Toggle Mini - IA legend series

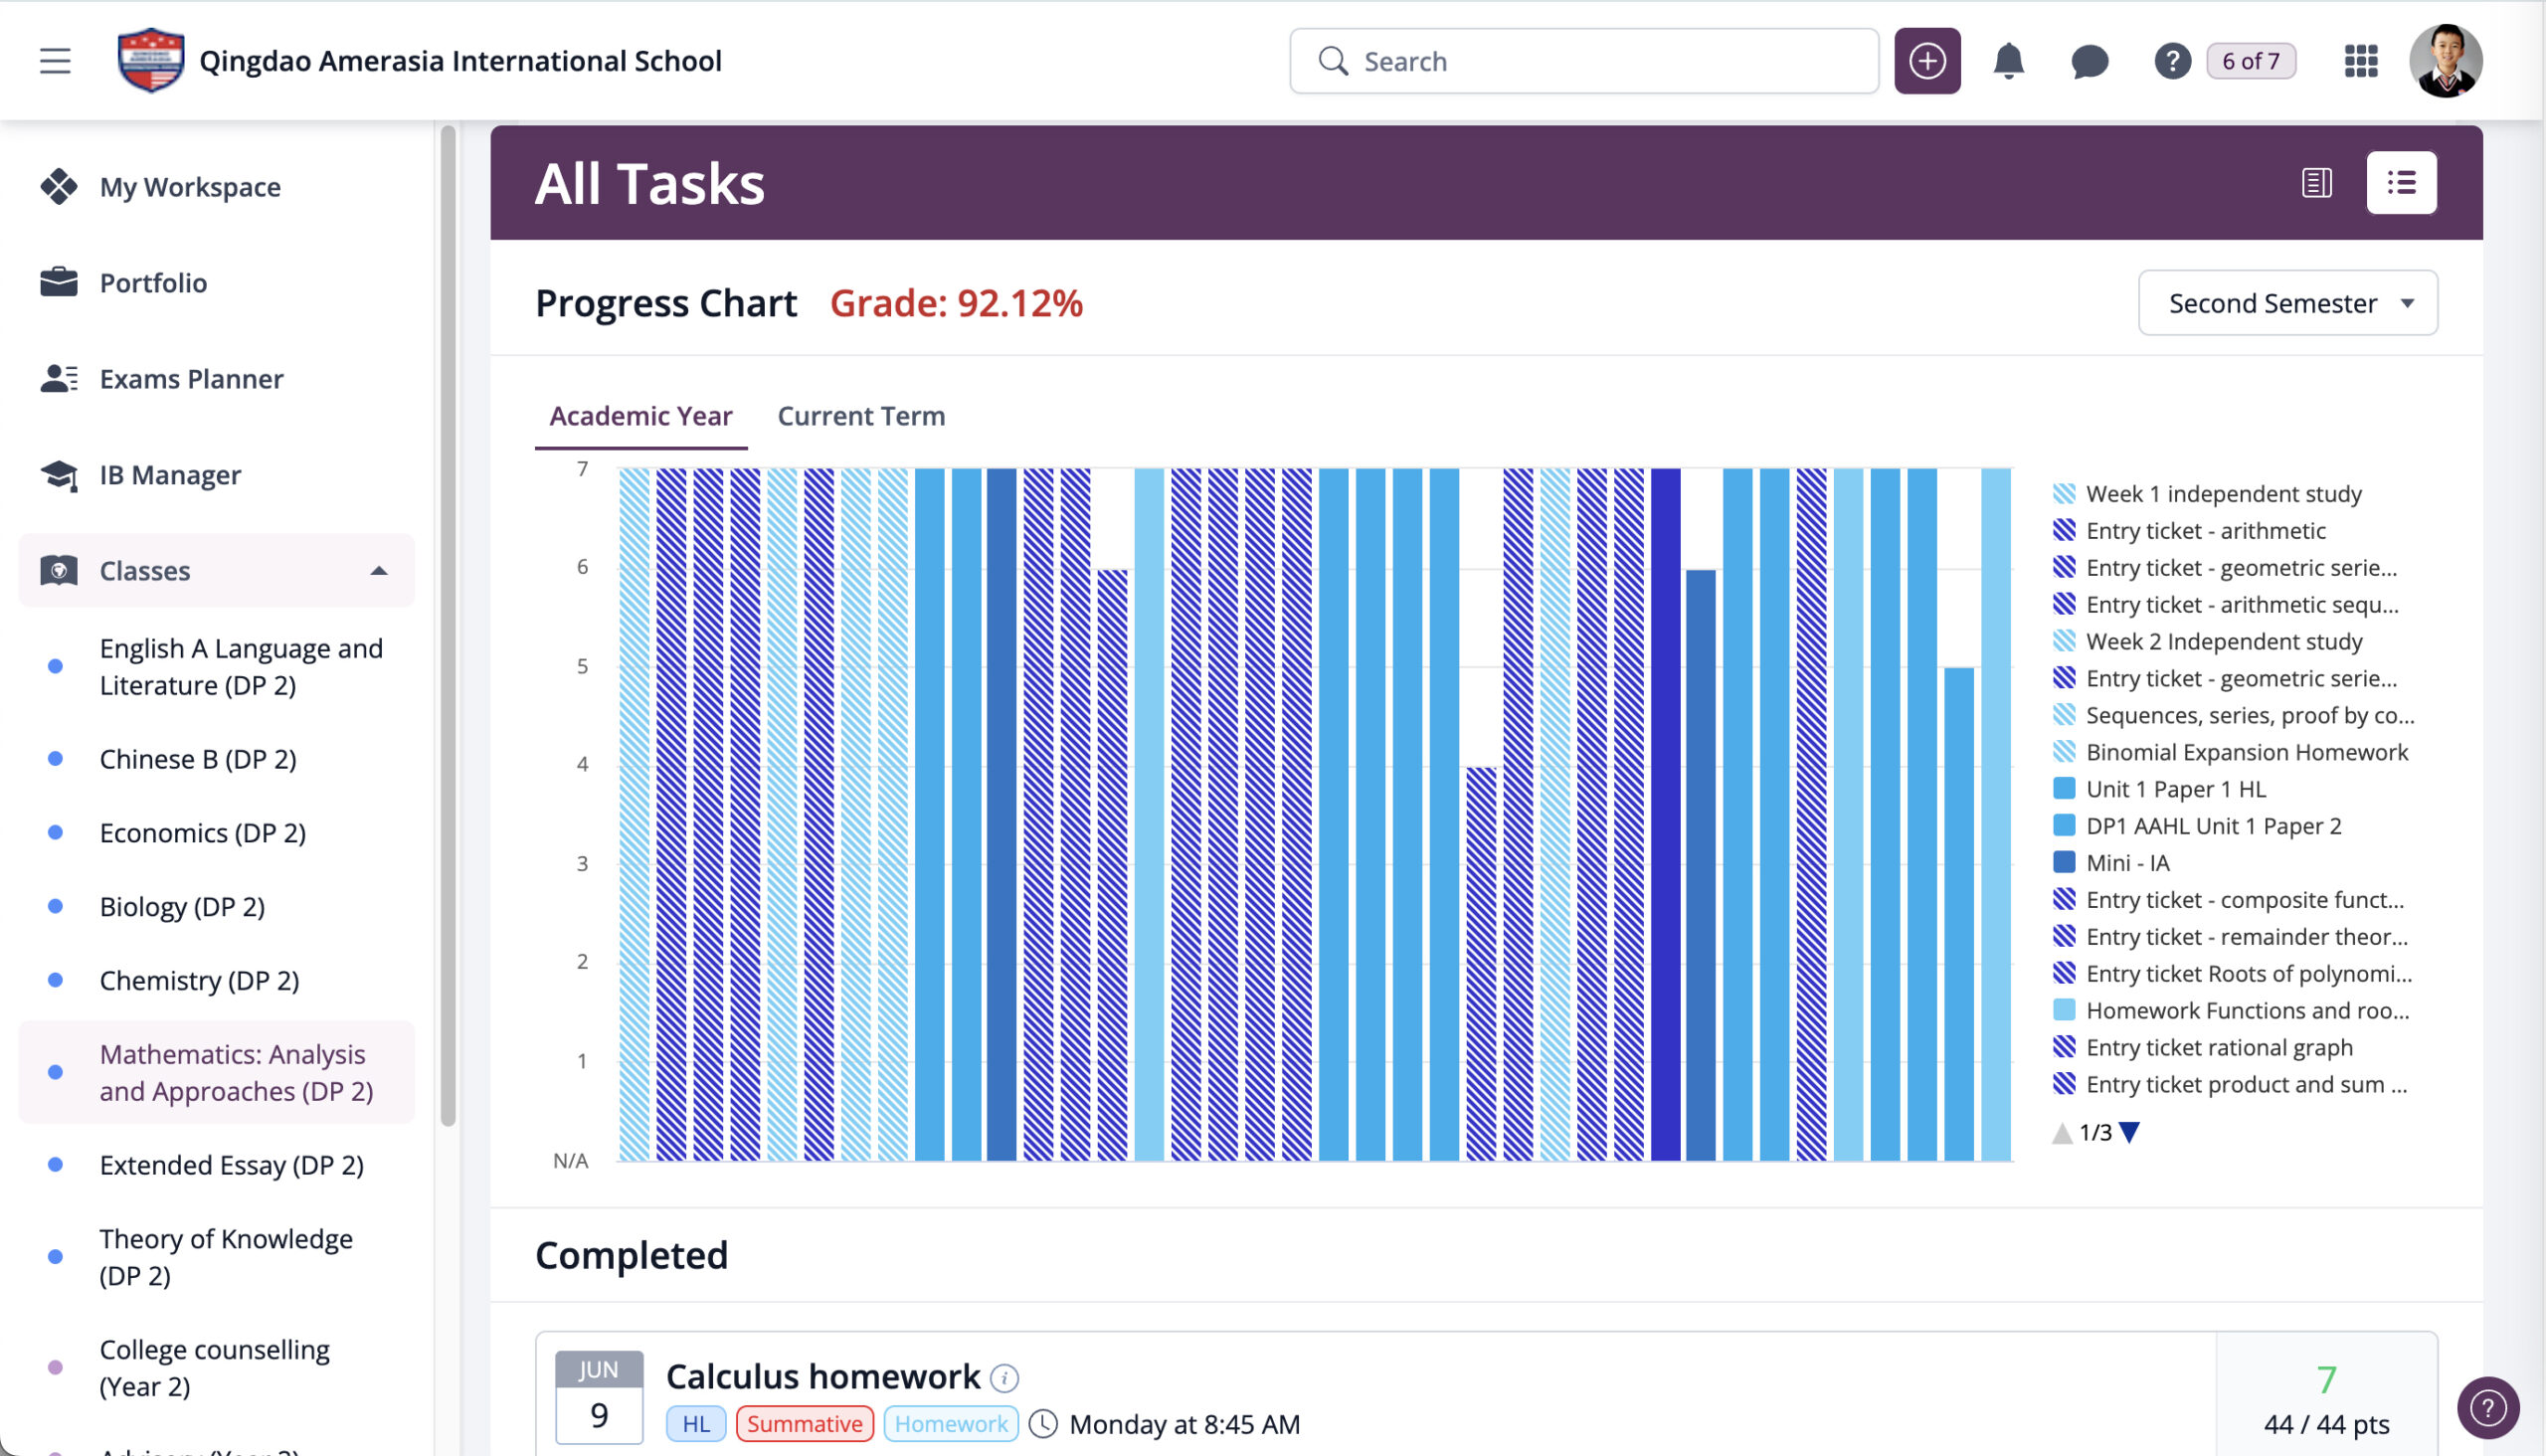tap(2127, 863)
